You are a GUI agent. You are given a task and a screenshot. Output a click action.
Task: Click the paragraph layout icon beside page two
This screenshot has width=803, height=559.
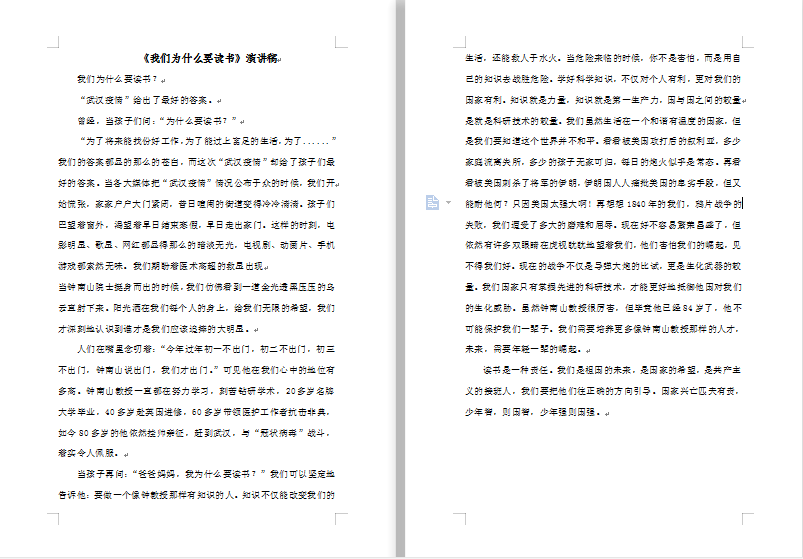pos(432,203)
